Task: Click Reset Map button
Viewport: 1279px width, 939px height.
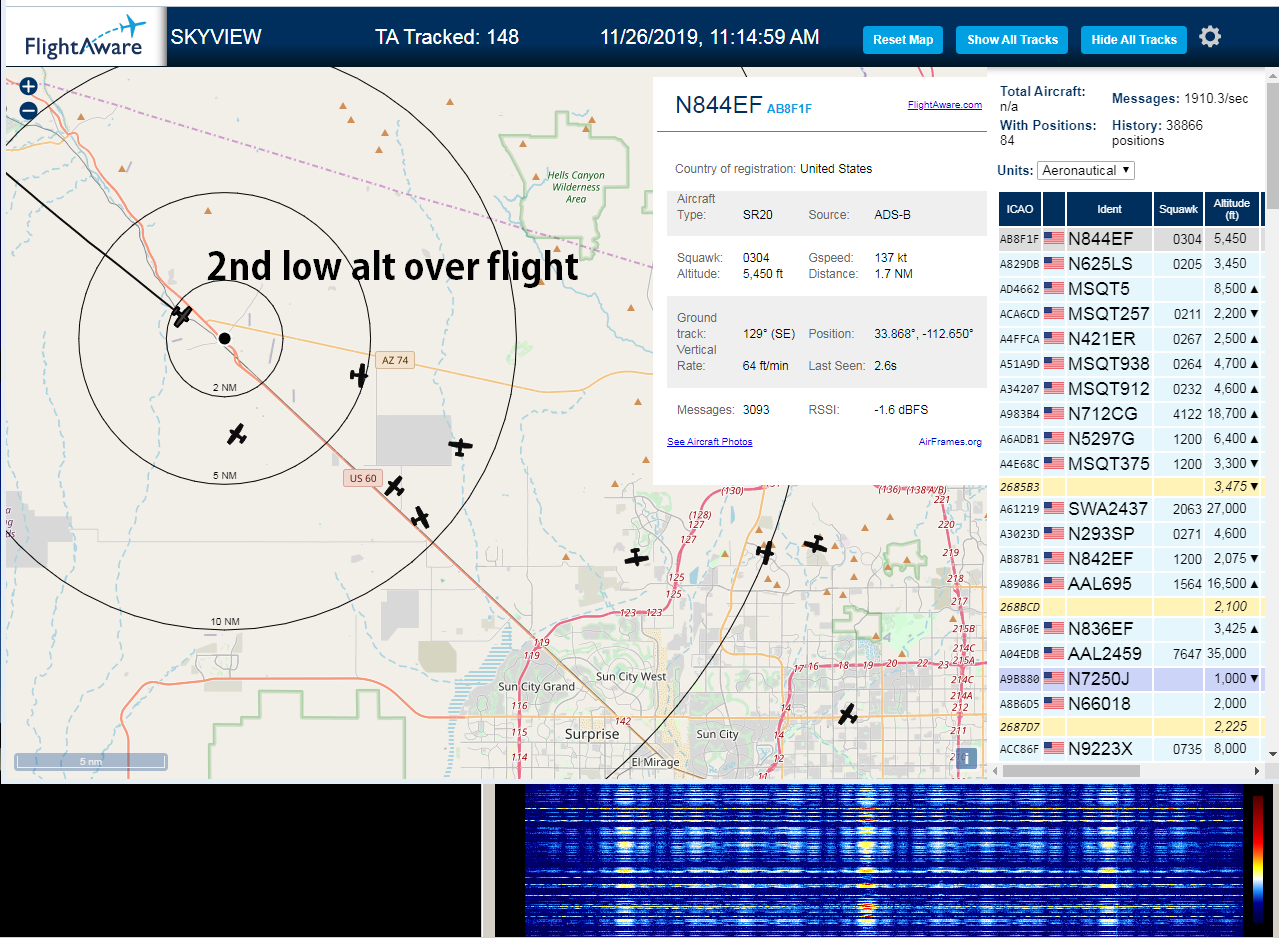Action: [x=903, y=40]
